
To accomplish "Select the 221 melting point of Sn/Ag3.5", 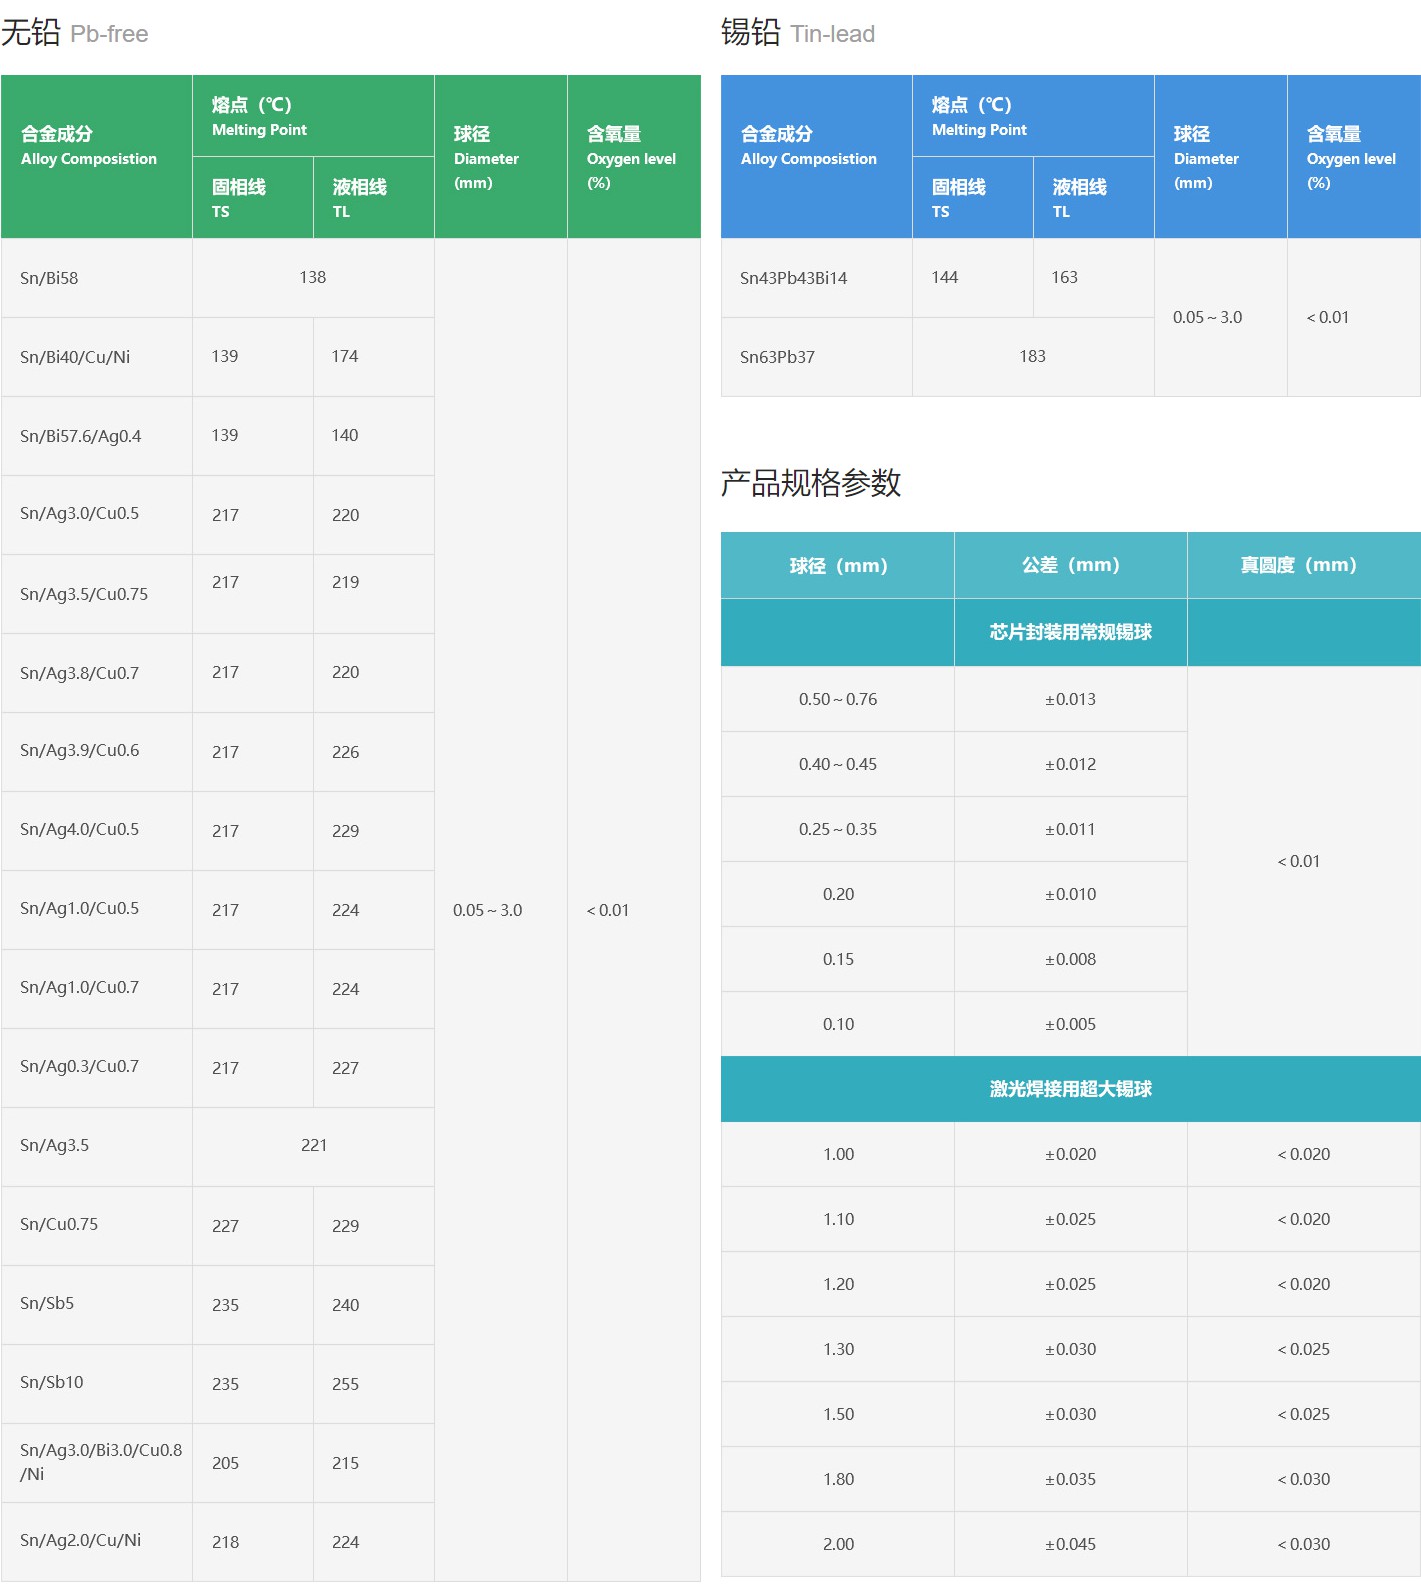I will tap(313, 1145).
